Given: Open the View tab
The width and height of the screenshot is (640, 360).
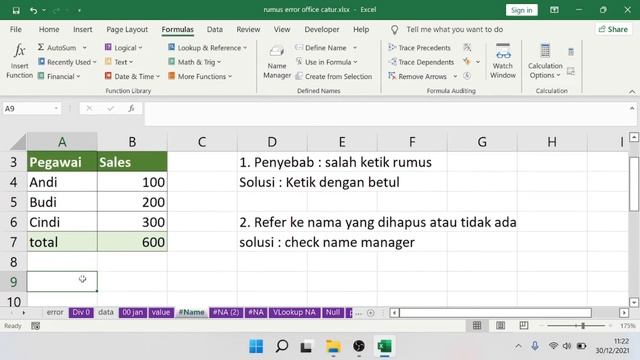Looking at the screenshot, I should 282,29.
